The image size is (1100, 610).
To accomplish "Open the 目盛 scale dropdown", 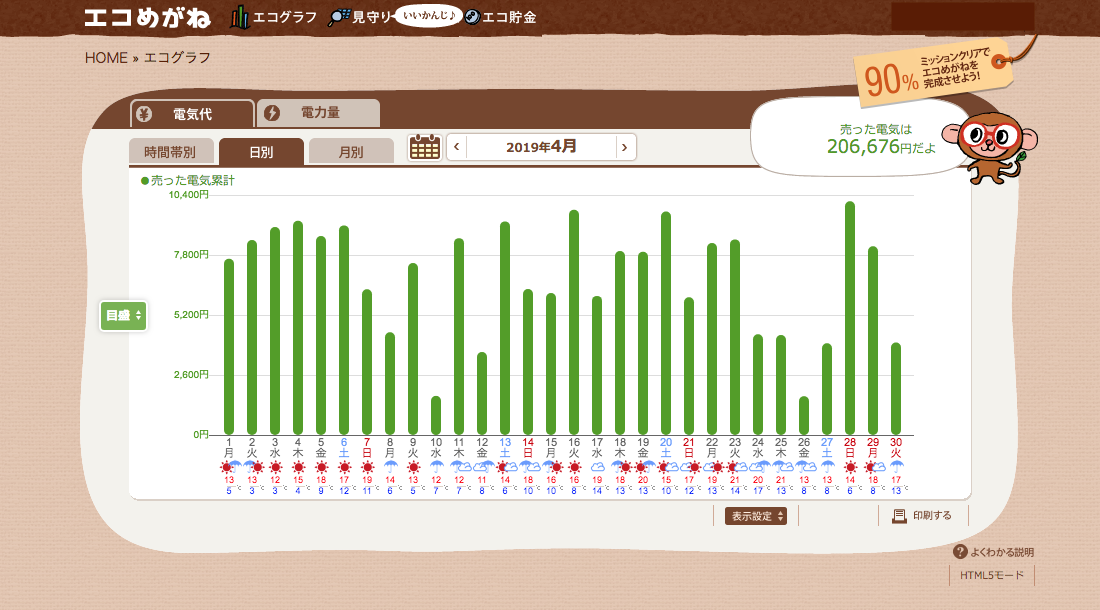I will [123, 316].
